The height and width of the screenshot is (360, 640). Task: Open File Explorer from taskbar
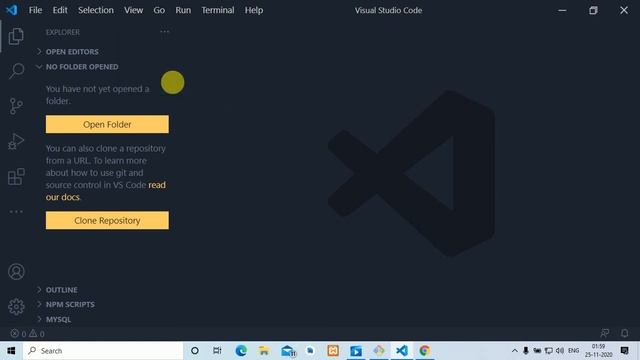[x=264, y=351]
